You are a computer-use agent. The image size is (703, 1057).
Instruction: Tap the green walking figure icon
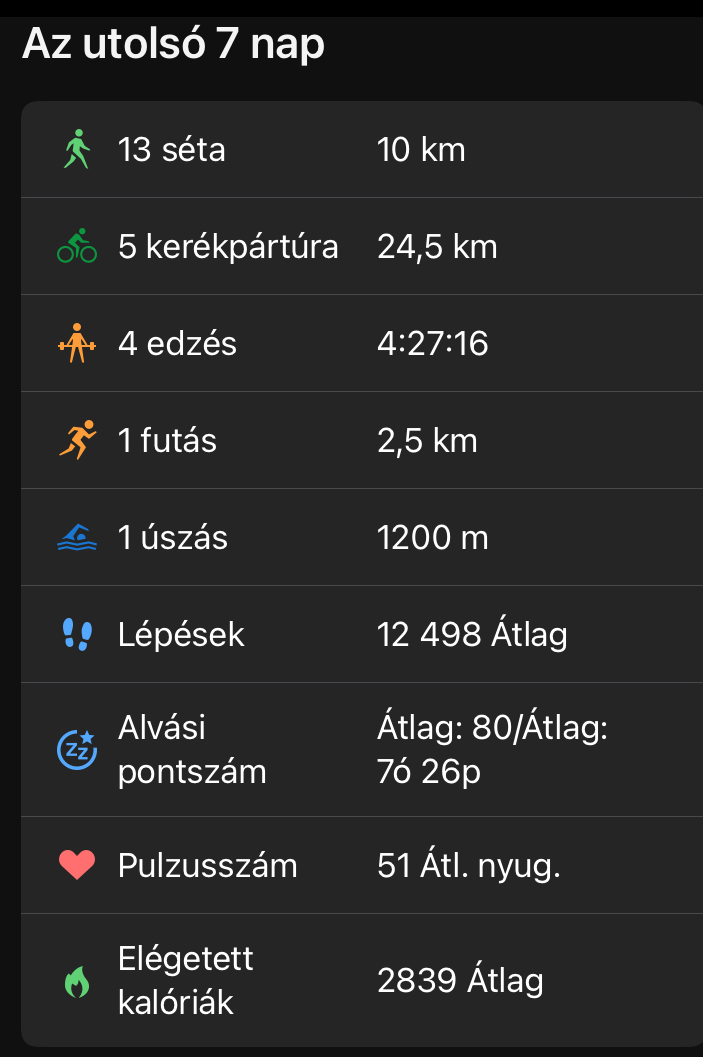[x=76, y=151]
